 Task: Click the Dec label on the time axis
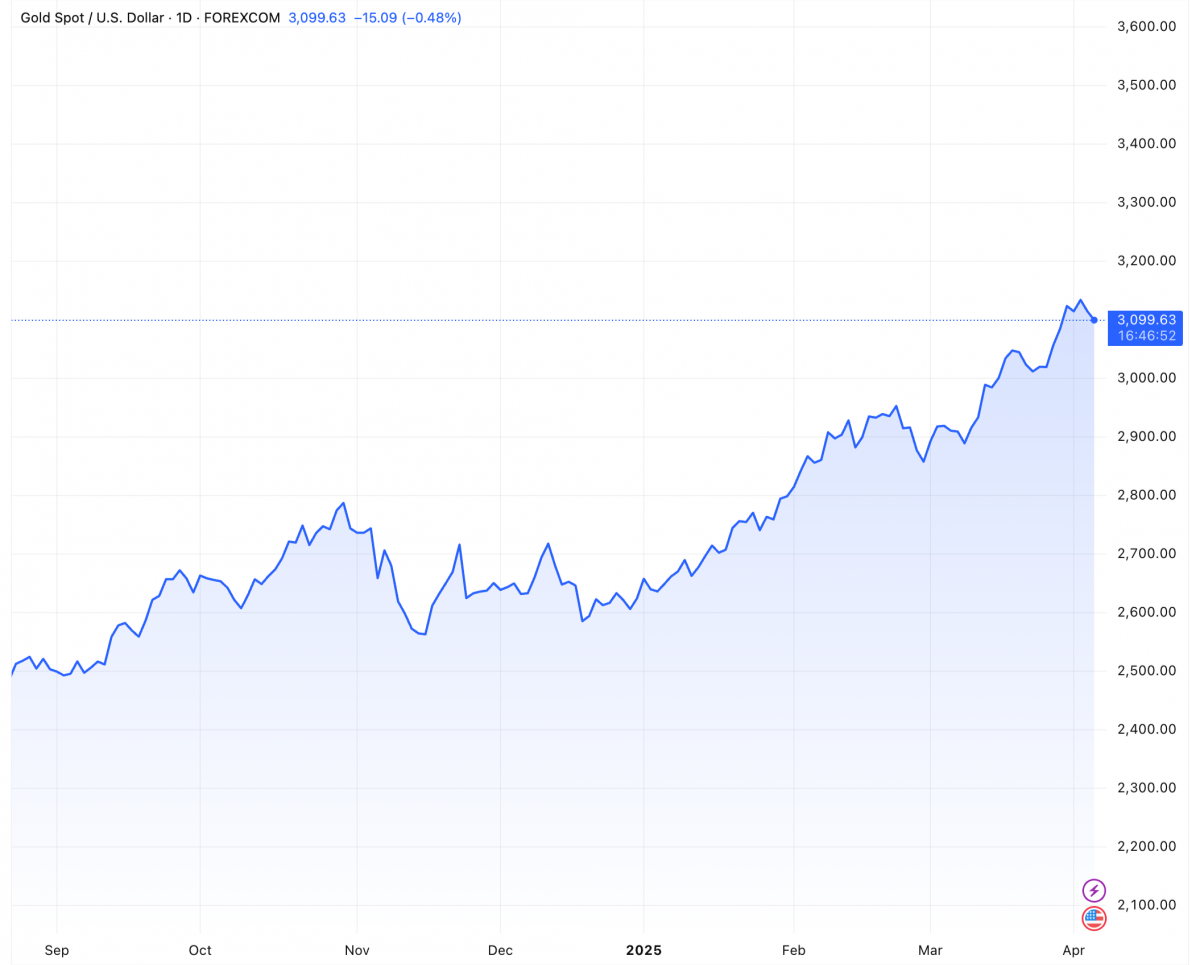[500, 950]
